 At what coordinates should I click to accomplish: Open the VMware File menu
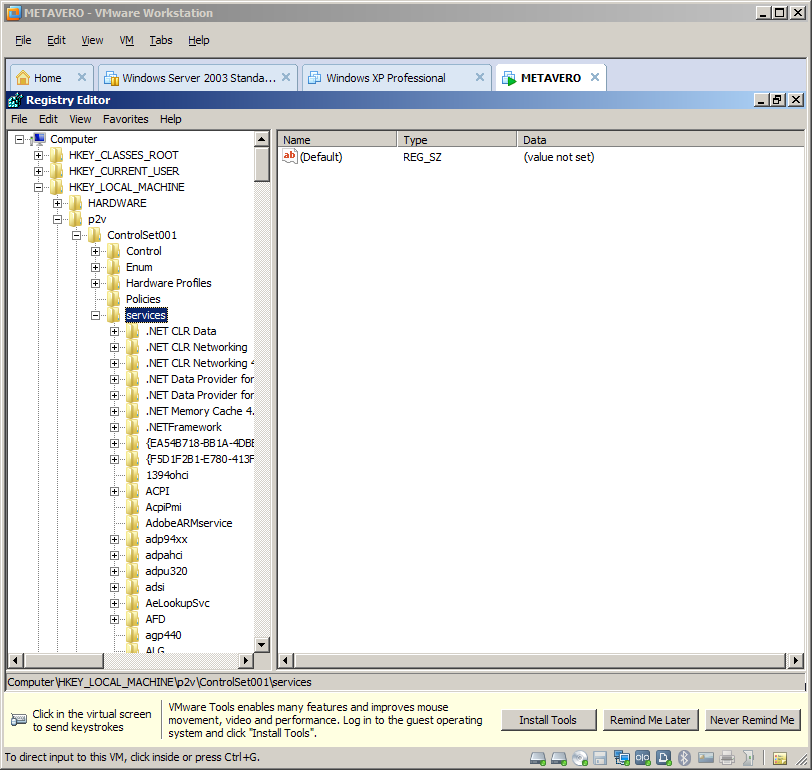pyautogui.click(x=23, y=40)
